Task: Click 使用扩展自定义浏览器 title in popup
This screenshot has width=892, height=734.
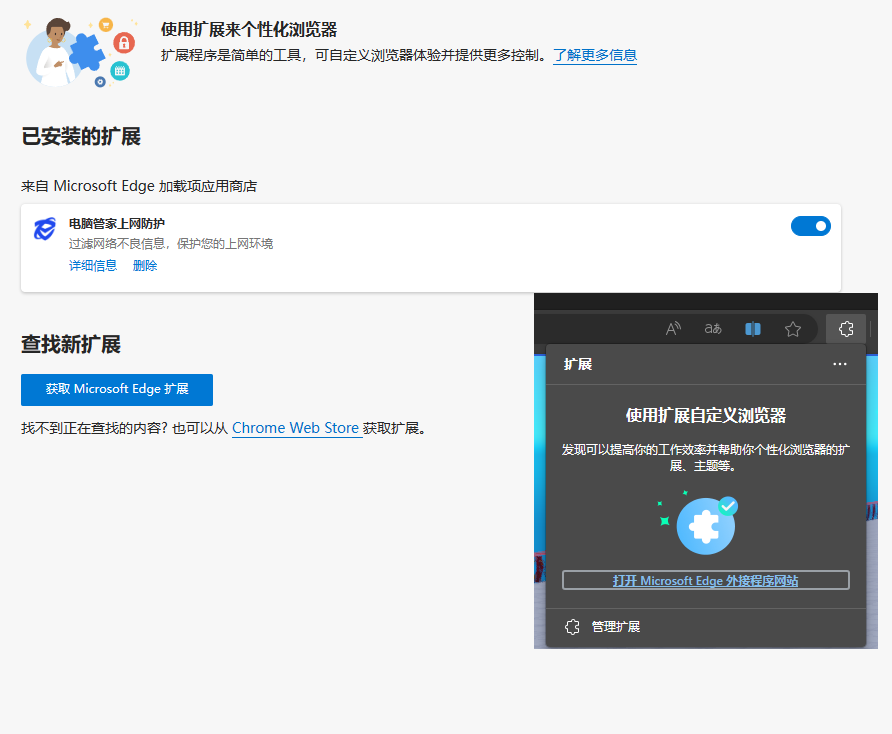Action: coord(705,416)
